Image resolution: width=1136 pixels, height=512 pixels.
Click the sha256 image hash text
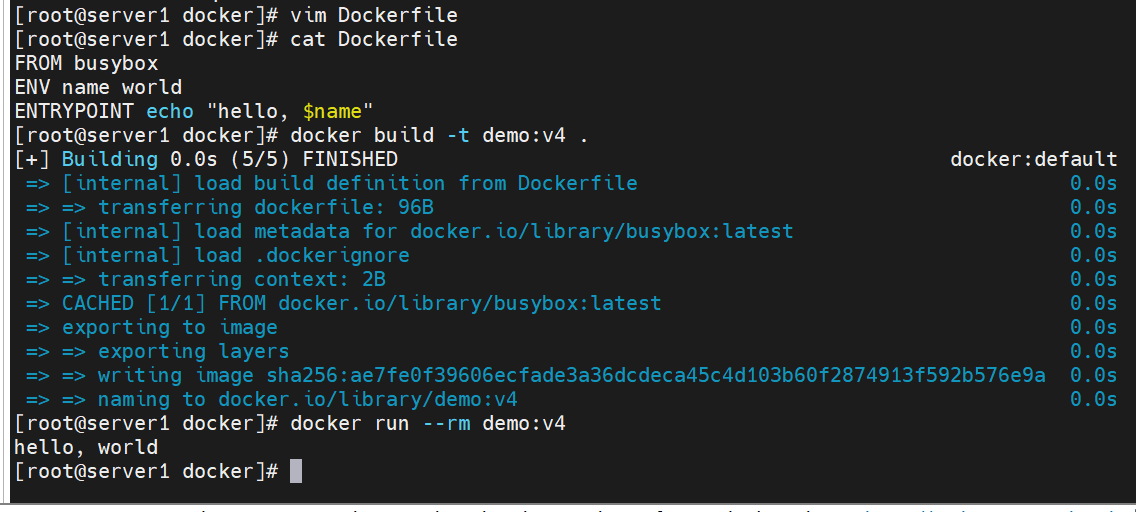point(656,375)
